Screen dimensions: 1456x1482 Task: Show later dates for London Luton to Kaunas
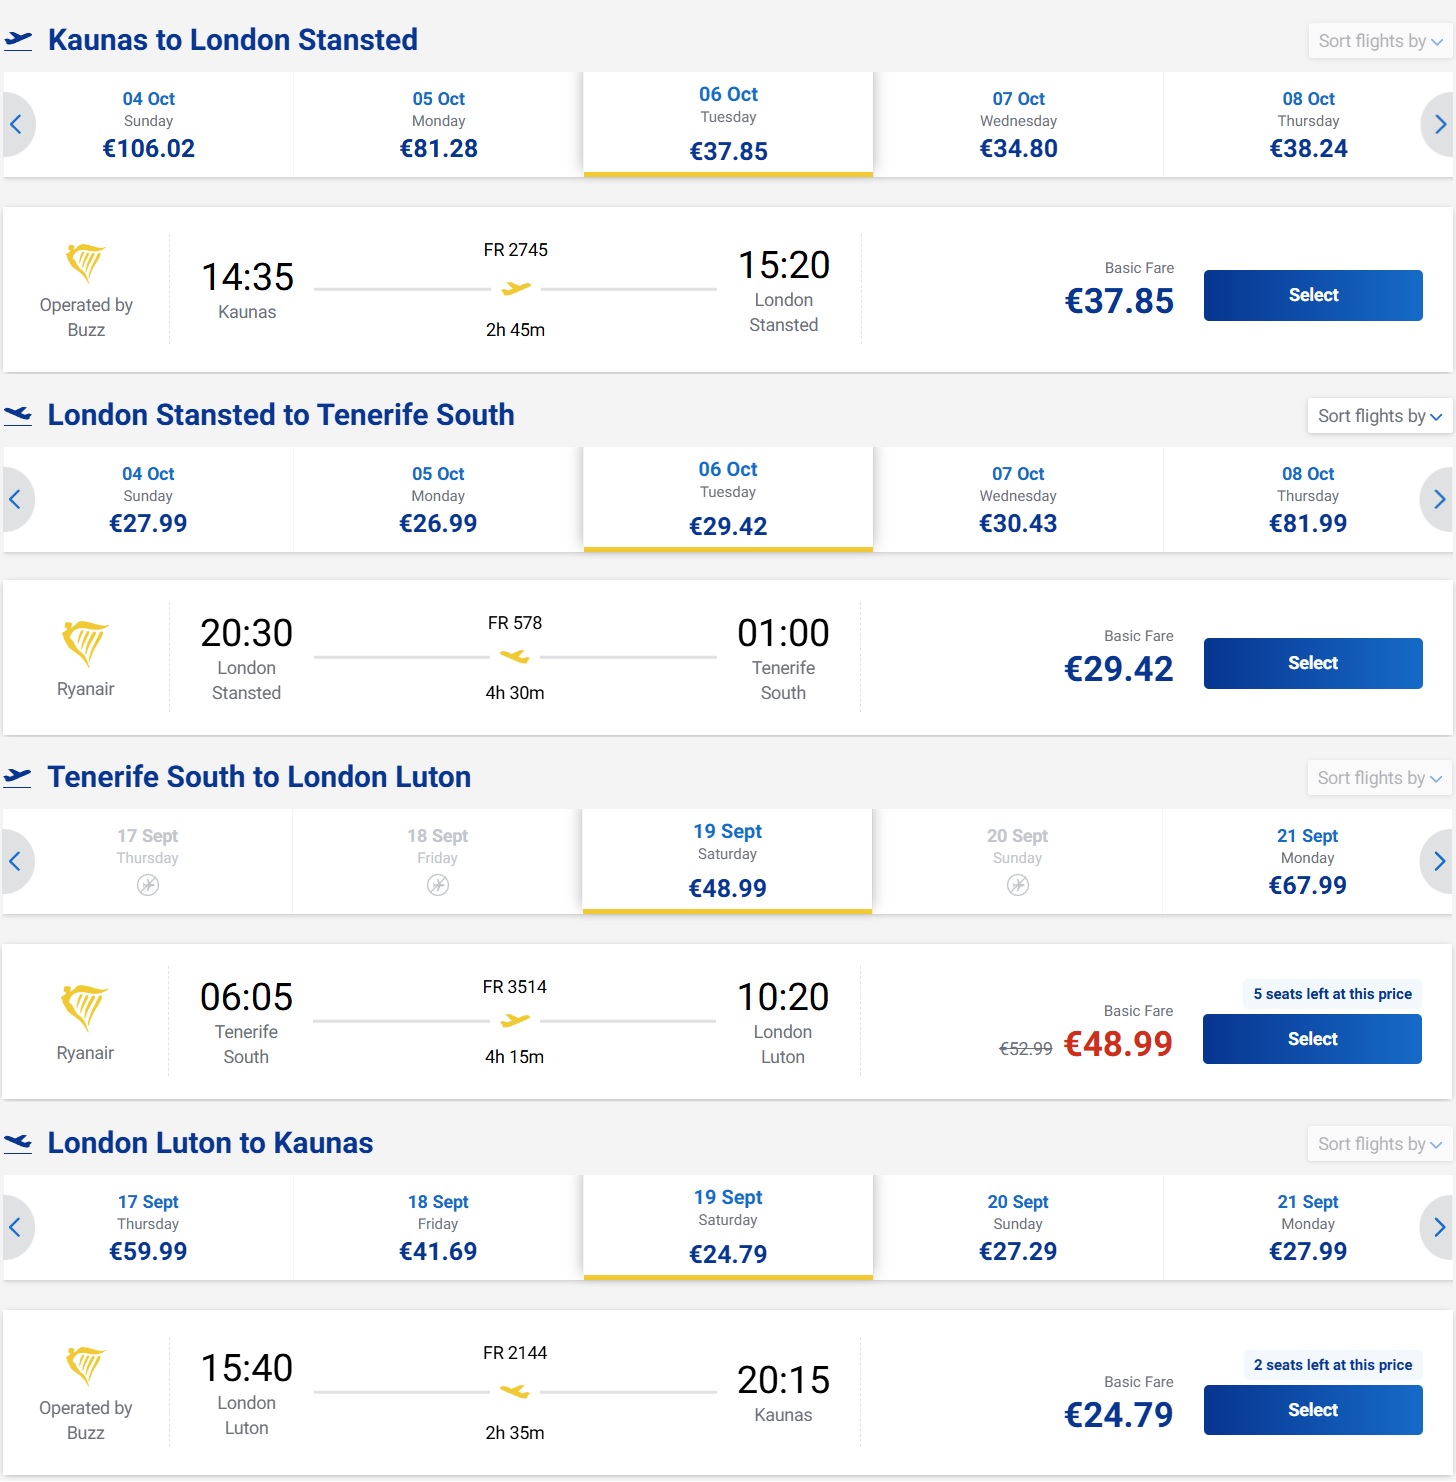tap(1438, 1227)
